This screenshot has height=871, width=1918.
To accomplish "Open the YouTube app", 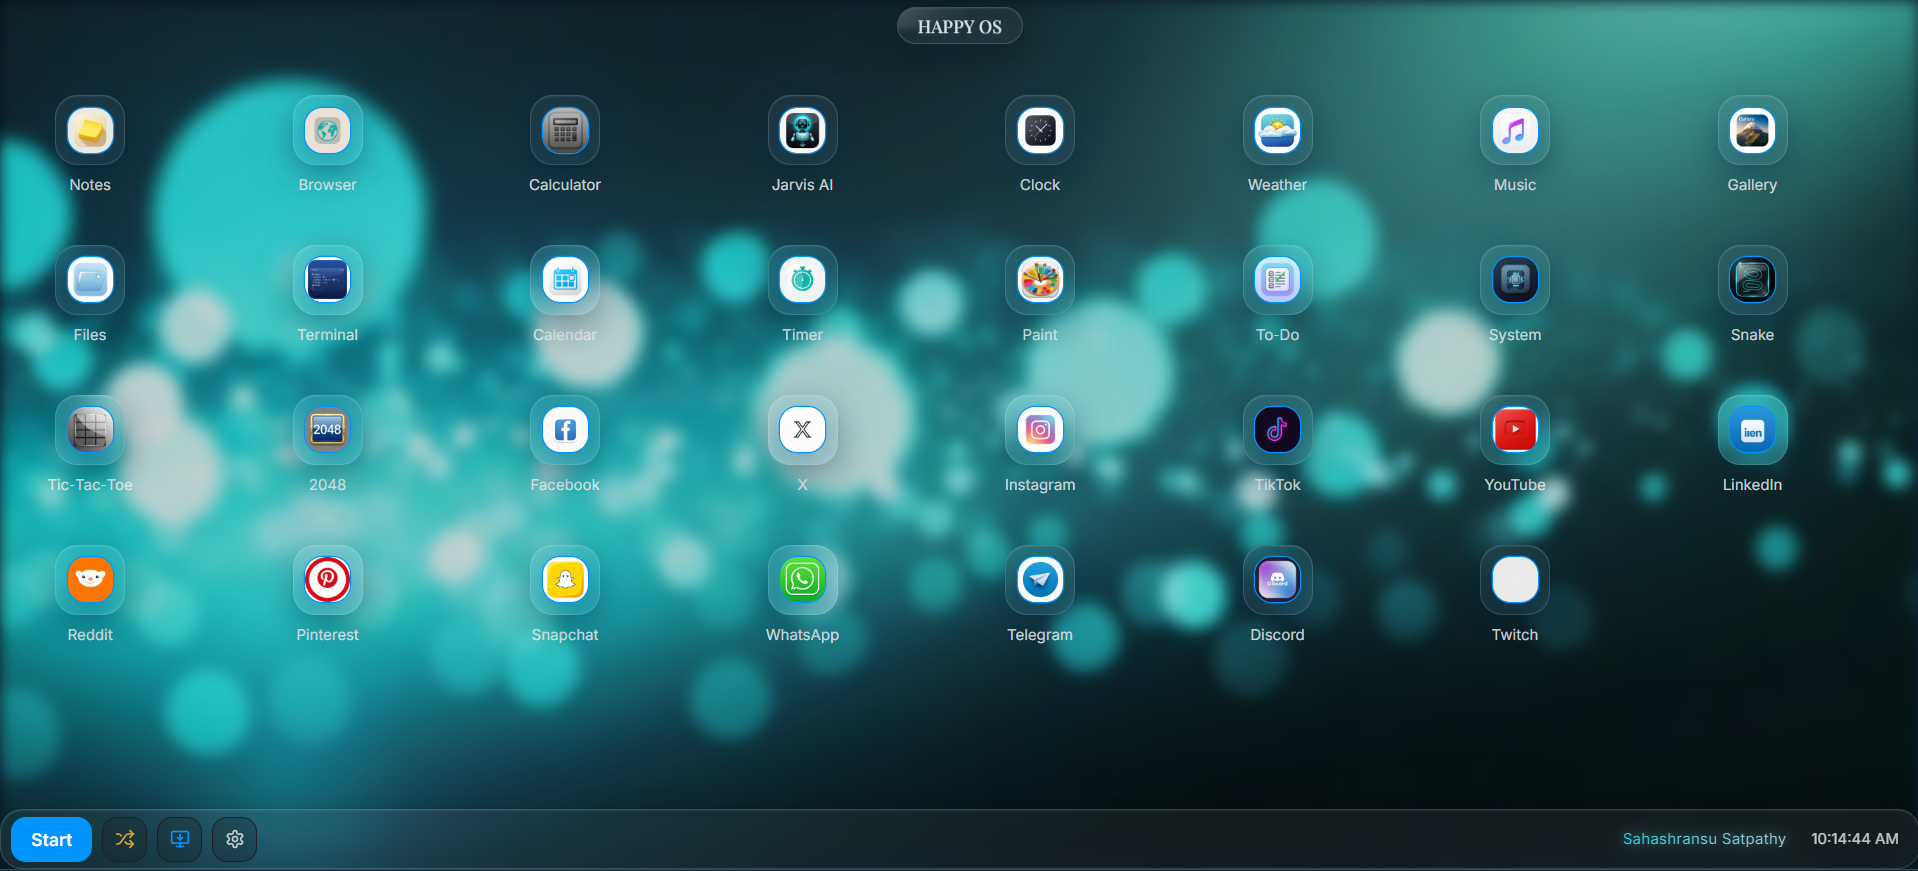I will [x=1515, y=431].
